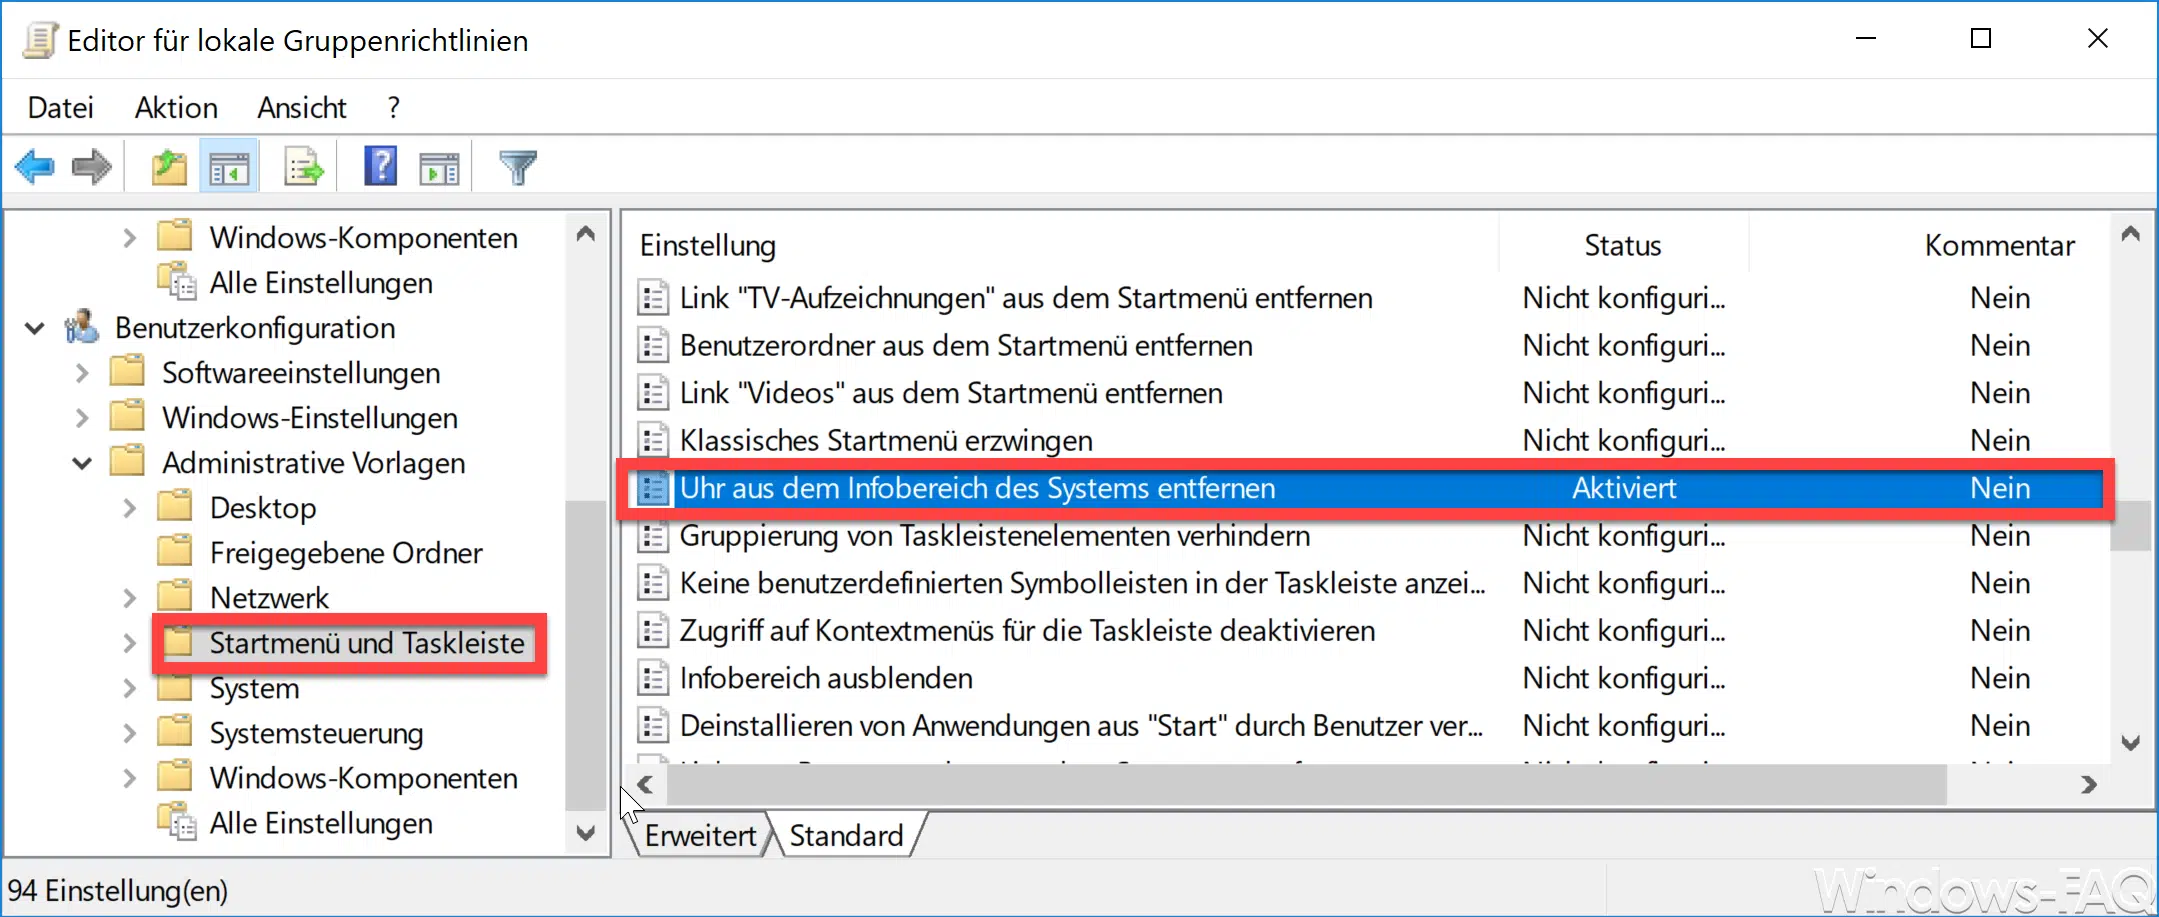Select the Infobereich ausblenden setting
Image resolution: width=2159 pixels, height=917 pixels.
[x=825, y=678]
